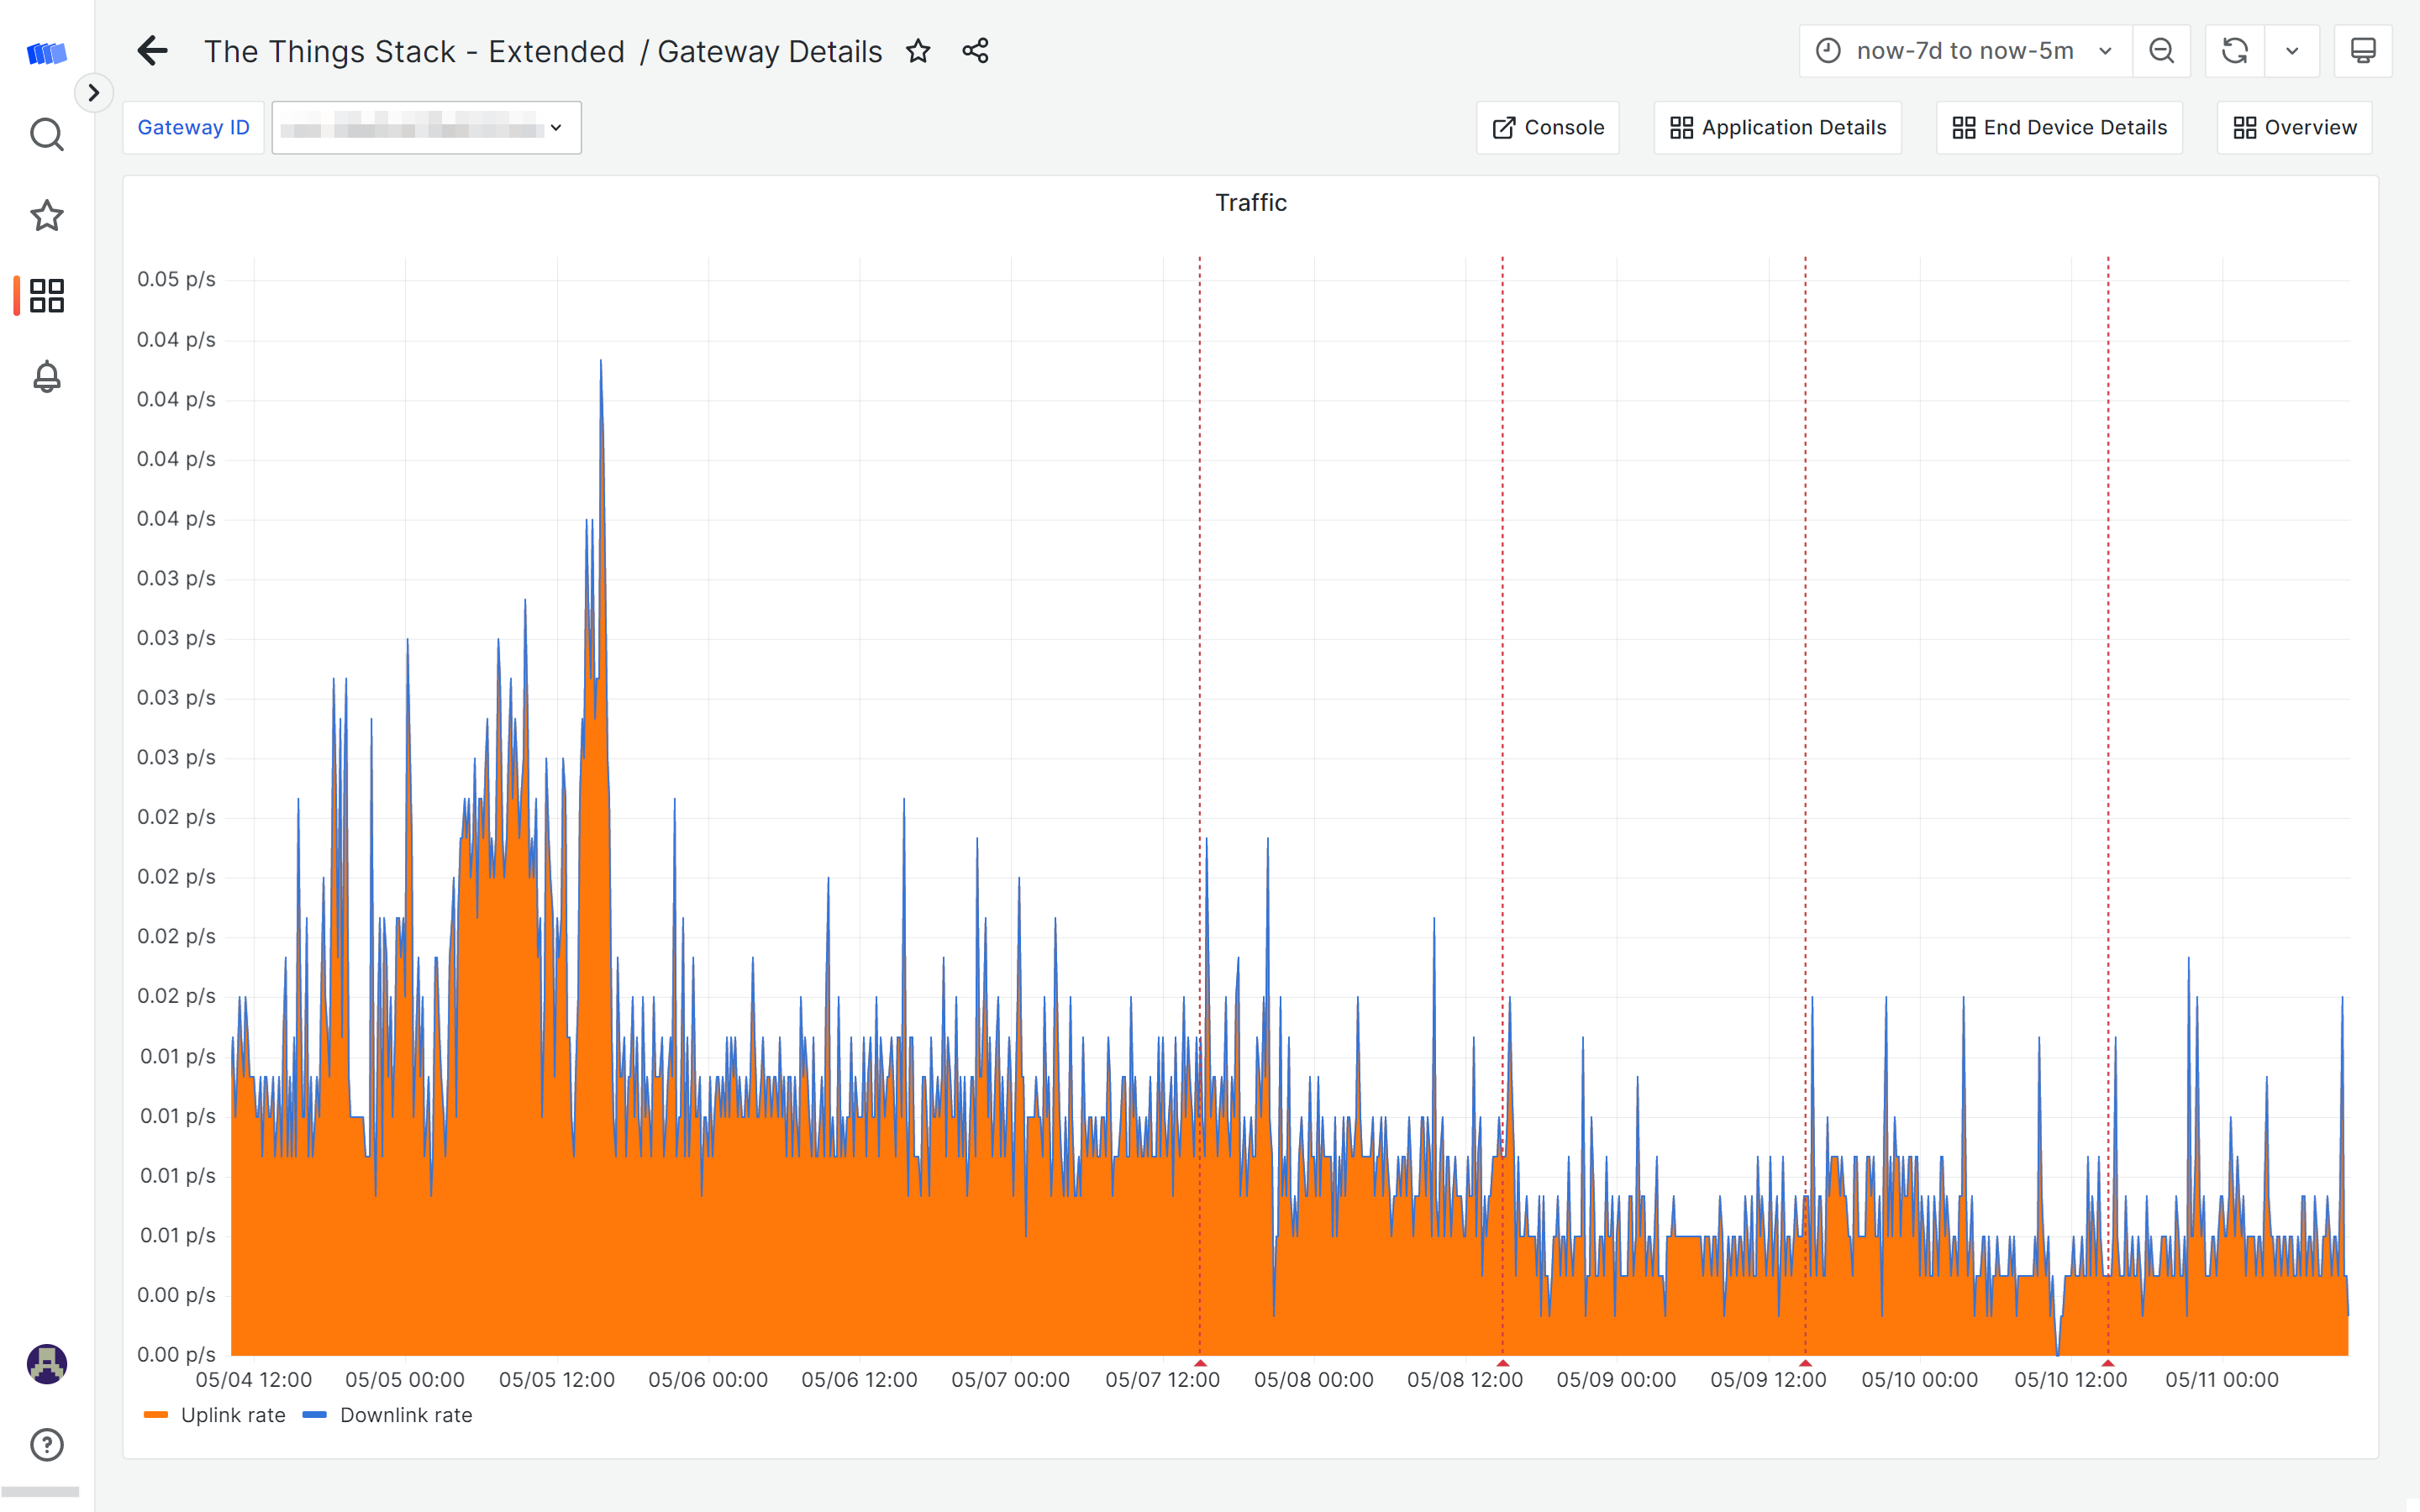Click the zoom out time range icon
This screenshot has width=2420, height=1512.
point(2161,51)
